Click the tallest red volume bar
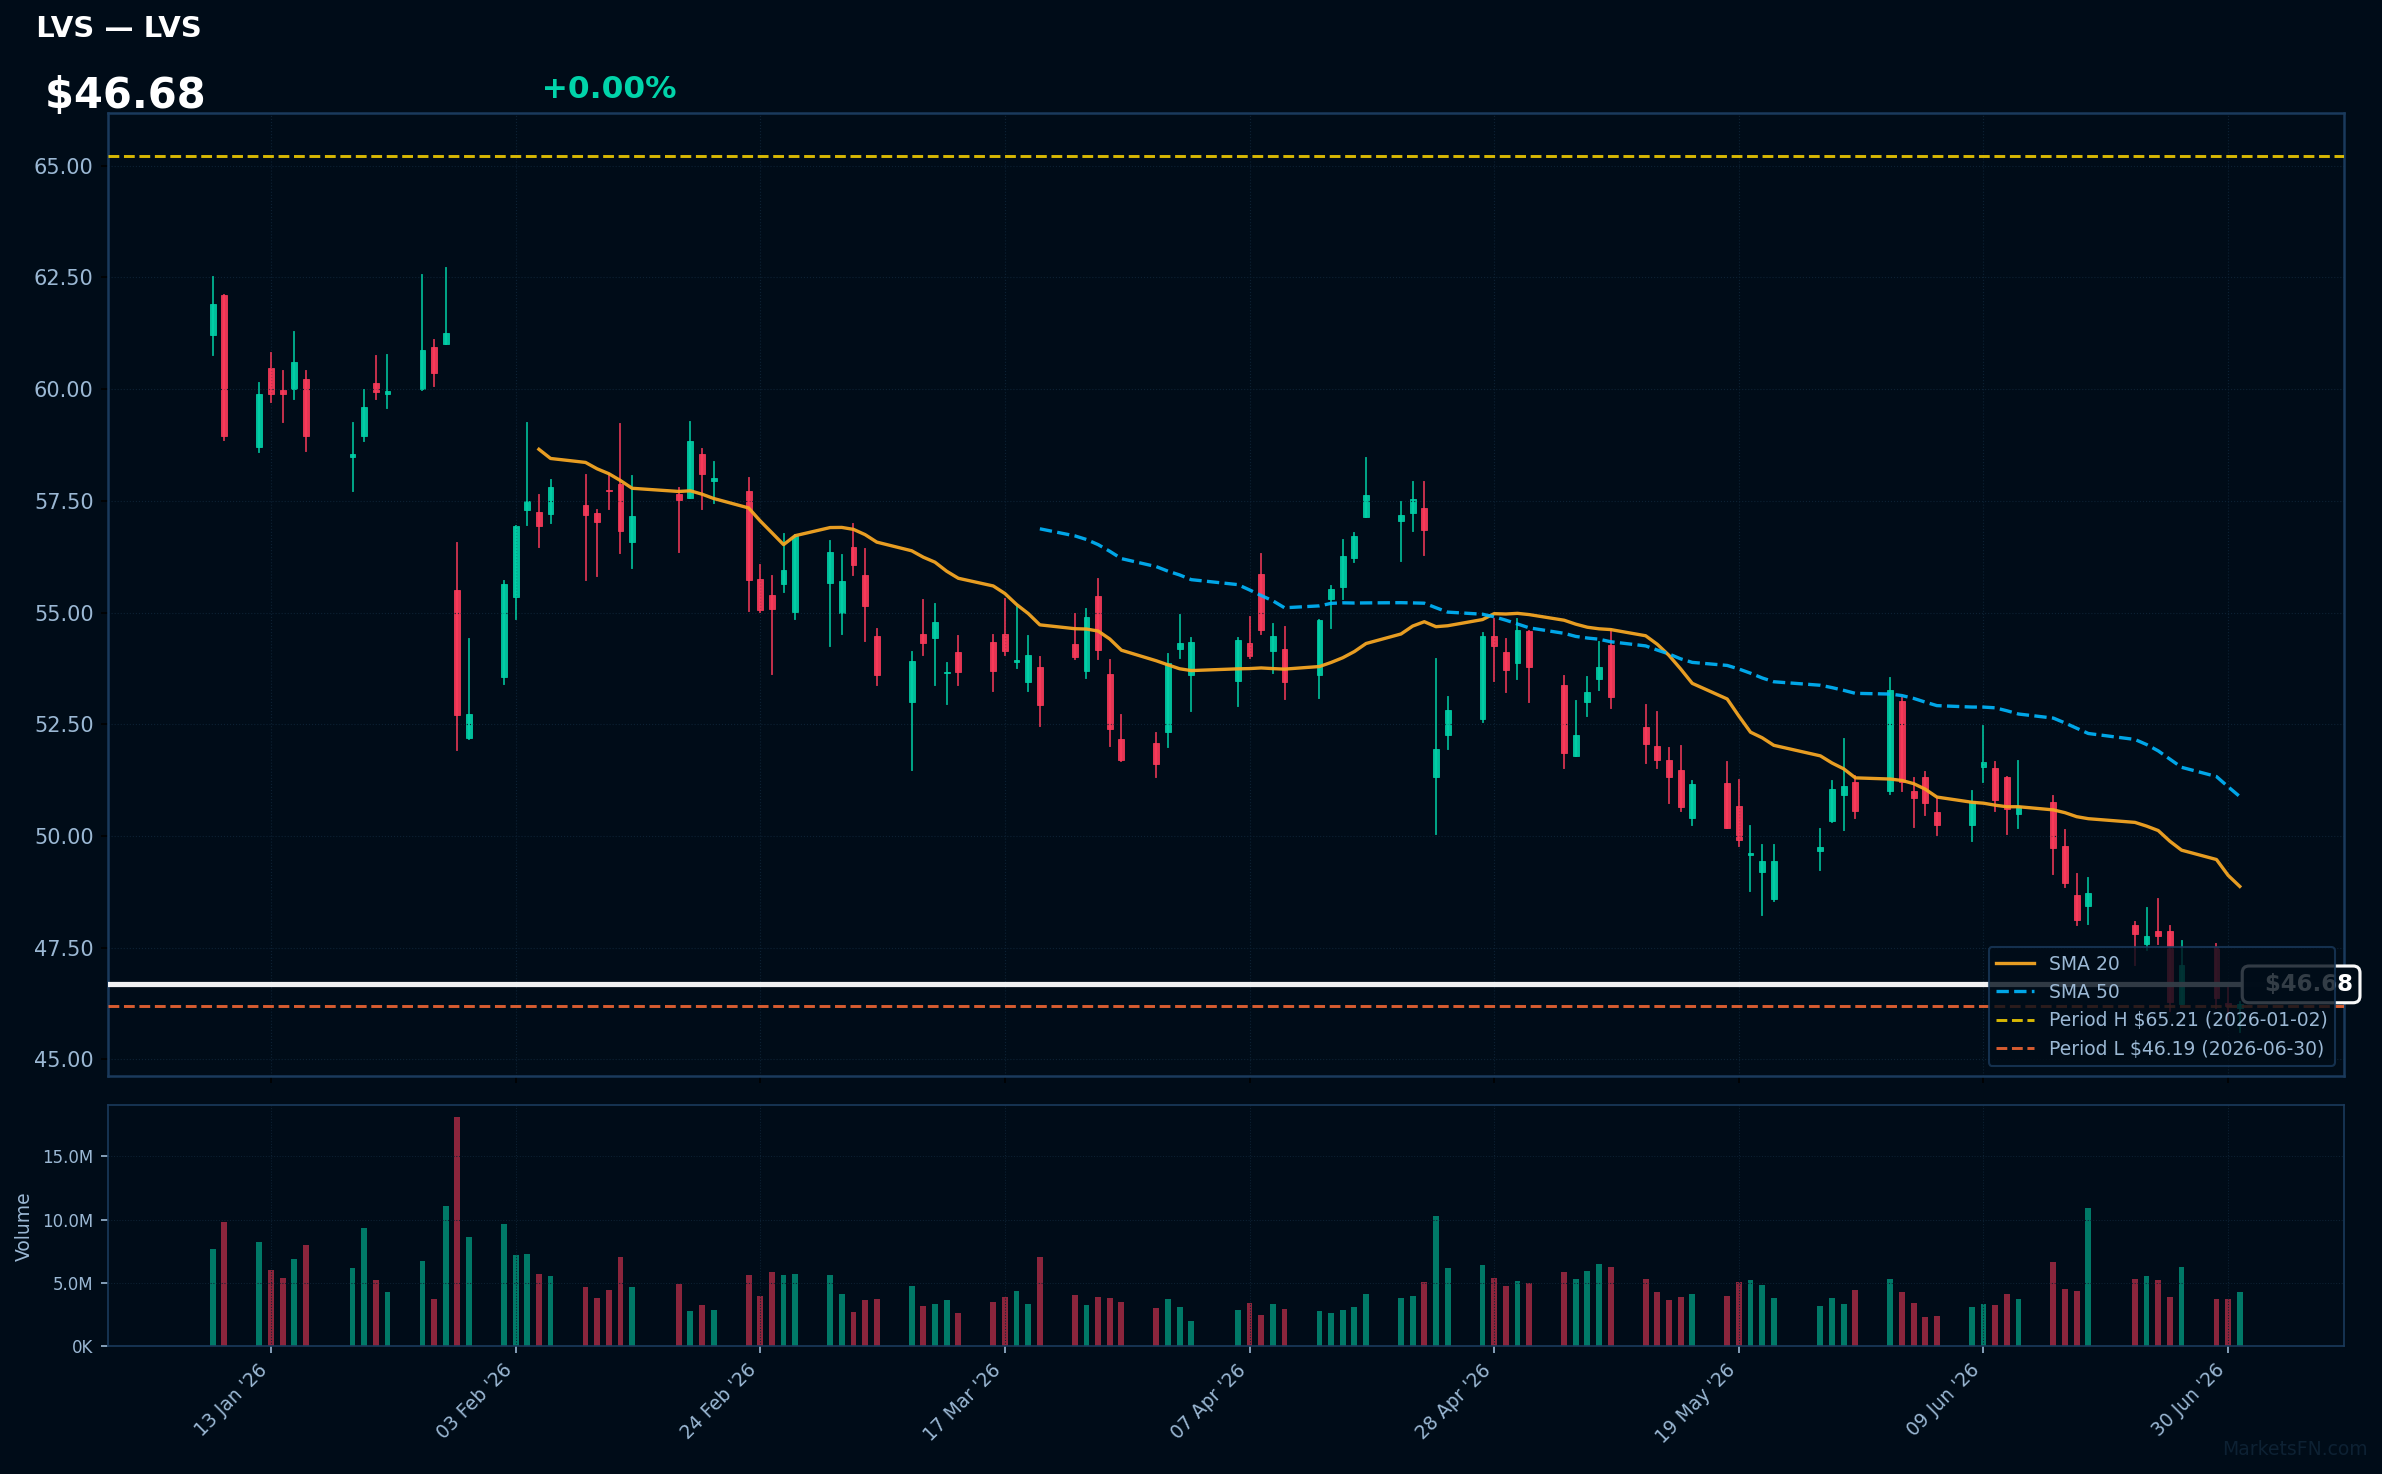Viewport: 2382px width, 1474px height. tap(457, 1231)
